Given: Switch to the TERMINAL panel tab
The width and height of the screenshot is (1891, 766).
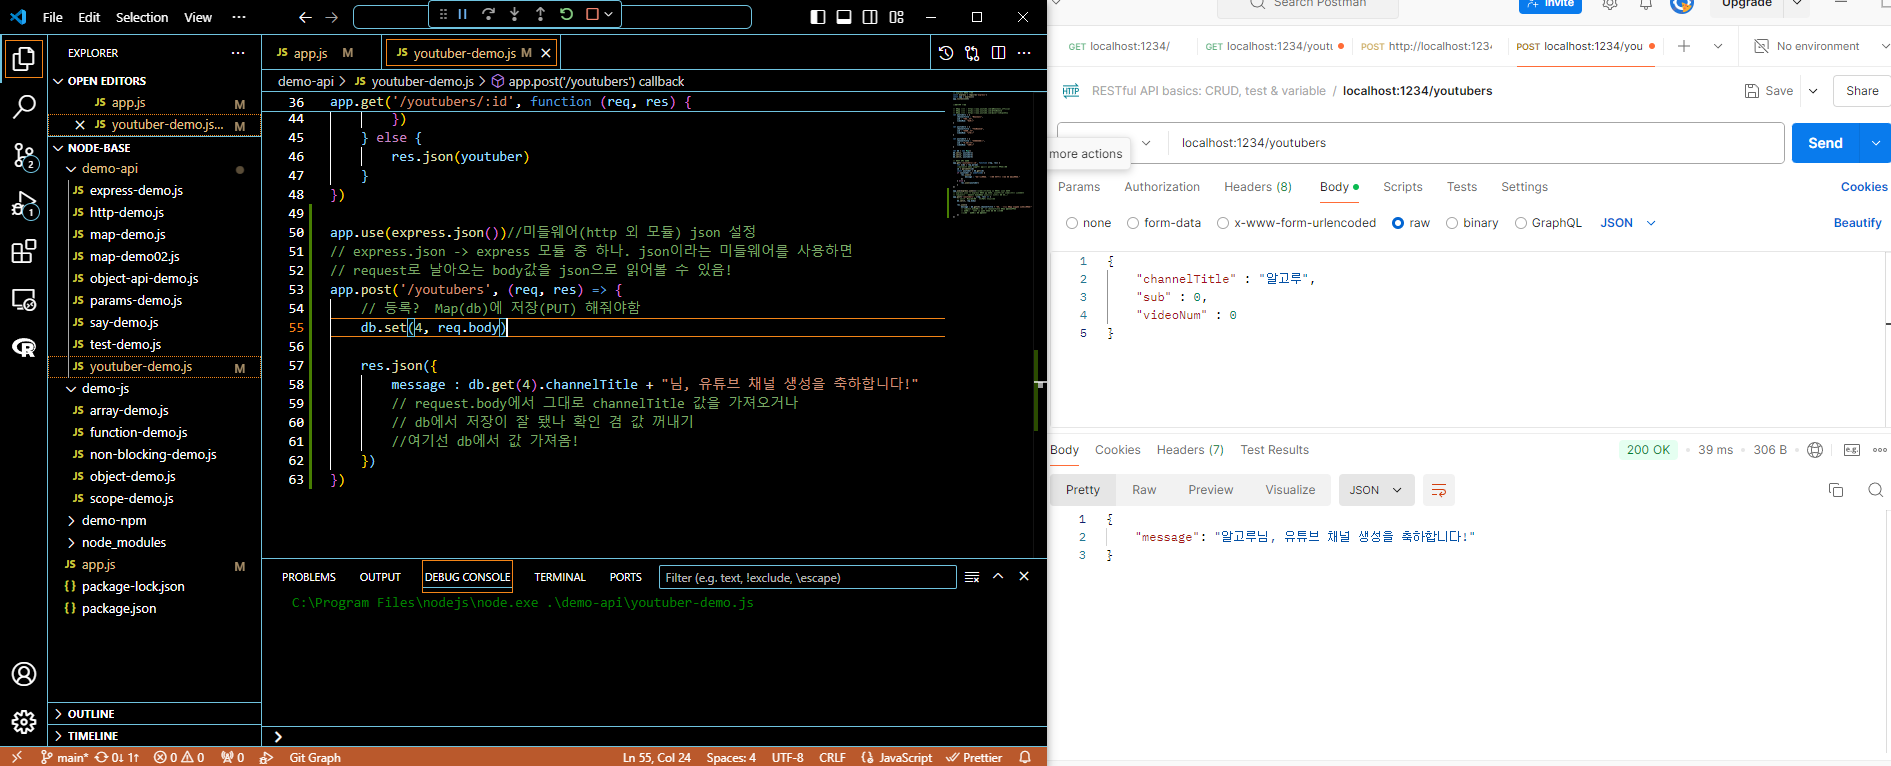Looking at the screenshot, I should [560, 578].
